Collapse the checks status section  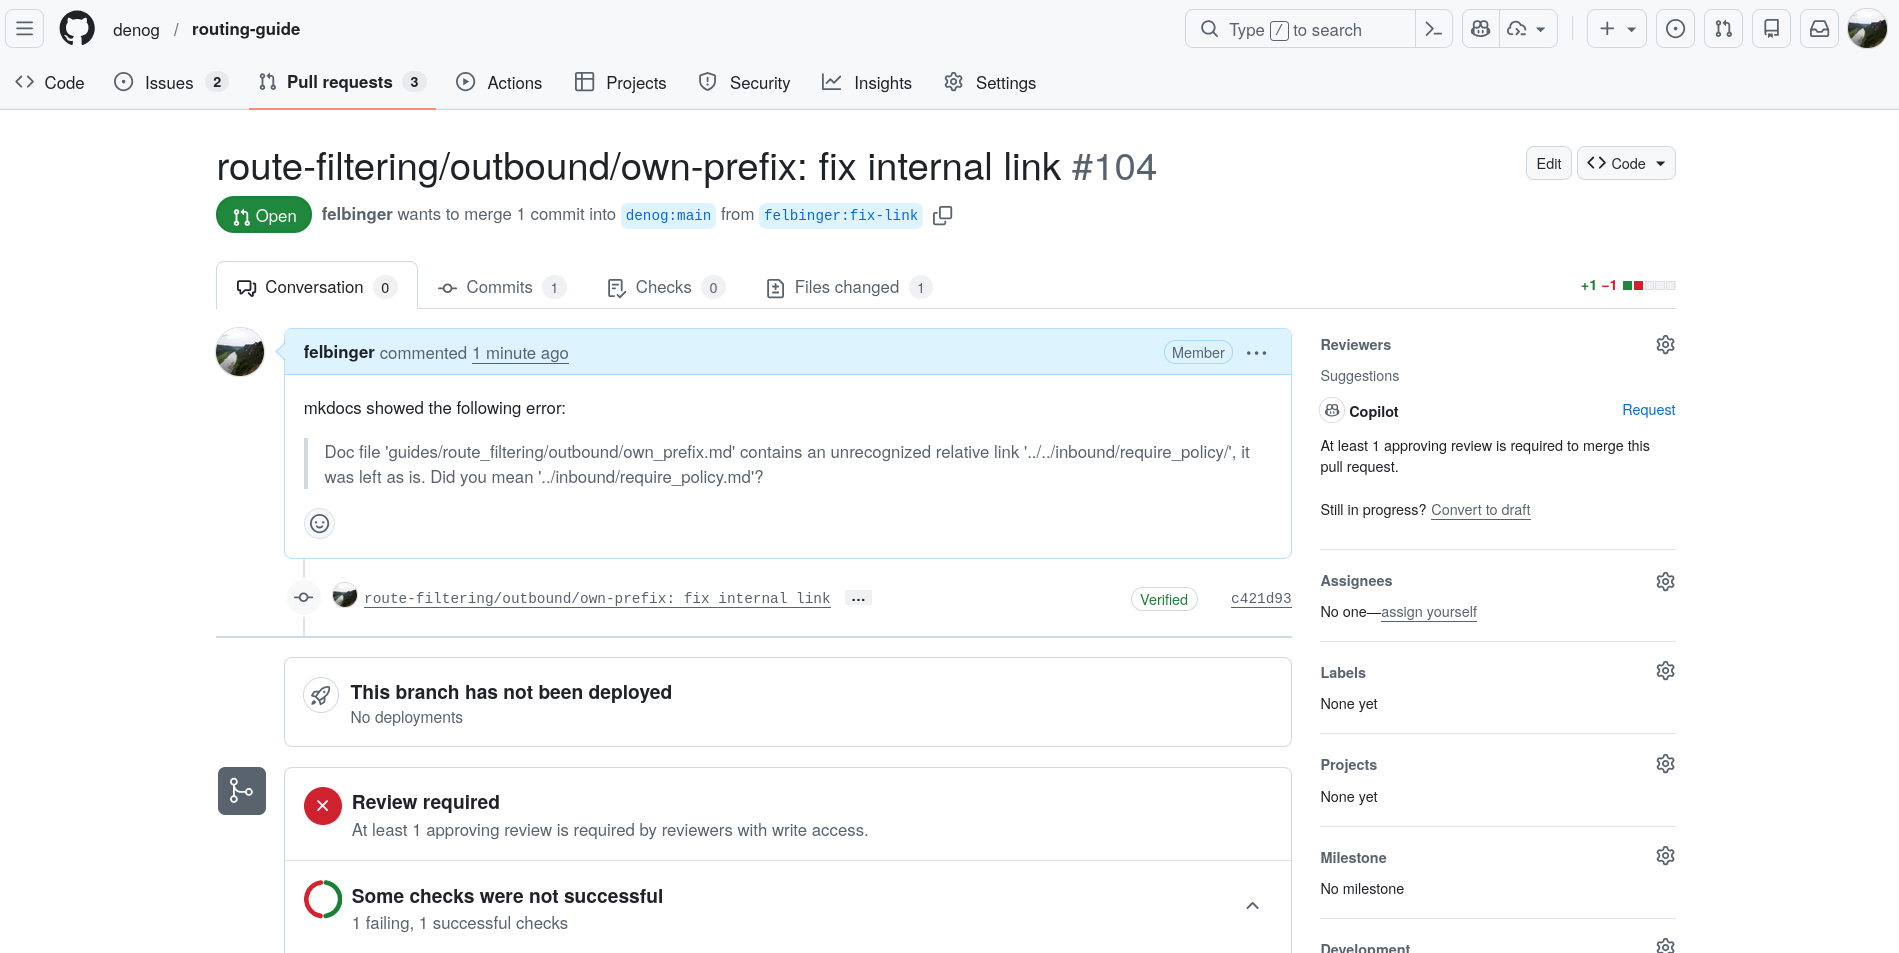(x=1252, y=906)
